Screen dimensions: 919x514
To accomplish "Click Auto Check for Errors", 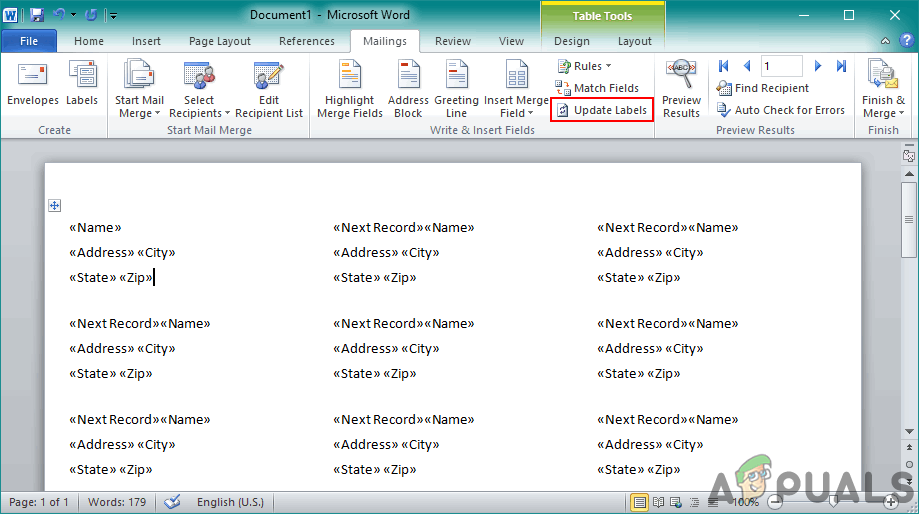I will tap(781, 110).
